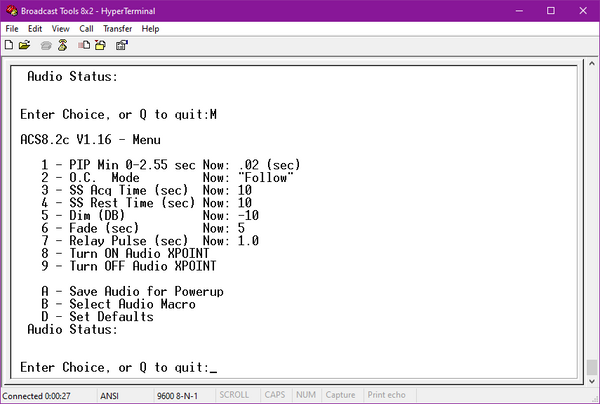Click the '-10' Dim value
The image size is (600, 404).
(x=248, y=215)
